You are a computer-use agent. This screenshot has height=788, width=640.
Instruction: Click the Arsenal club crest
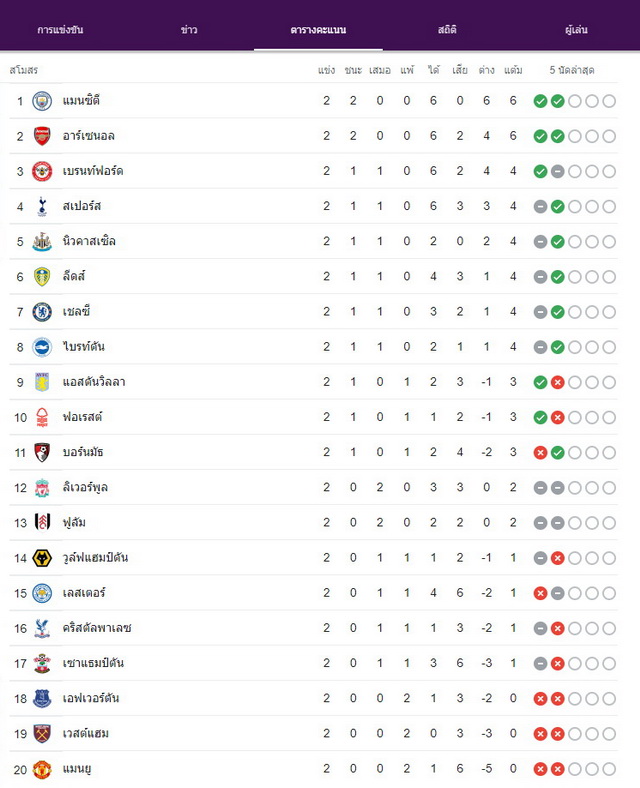click(x=42, y=136)
